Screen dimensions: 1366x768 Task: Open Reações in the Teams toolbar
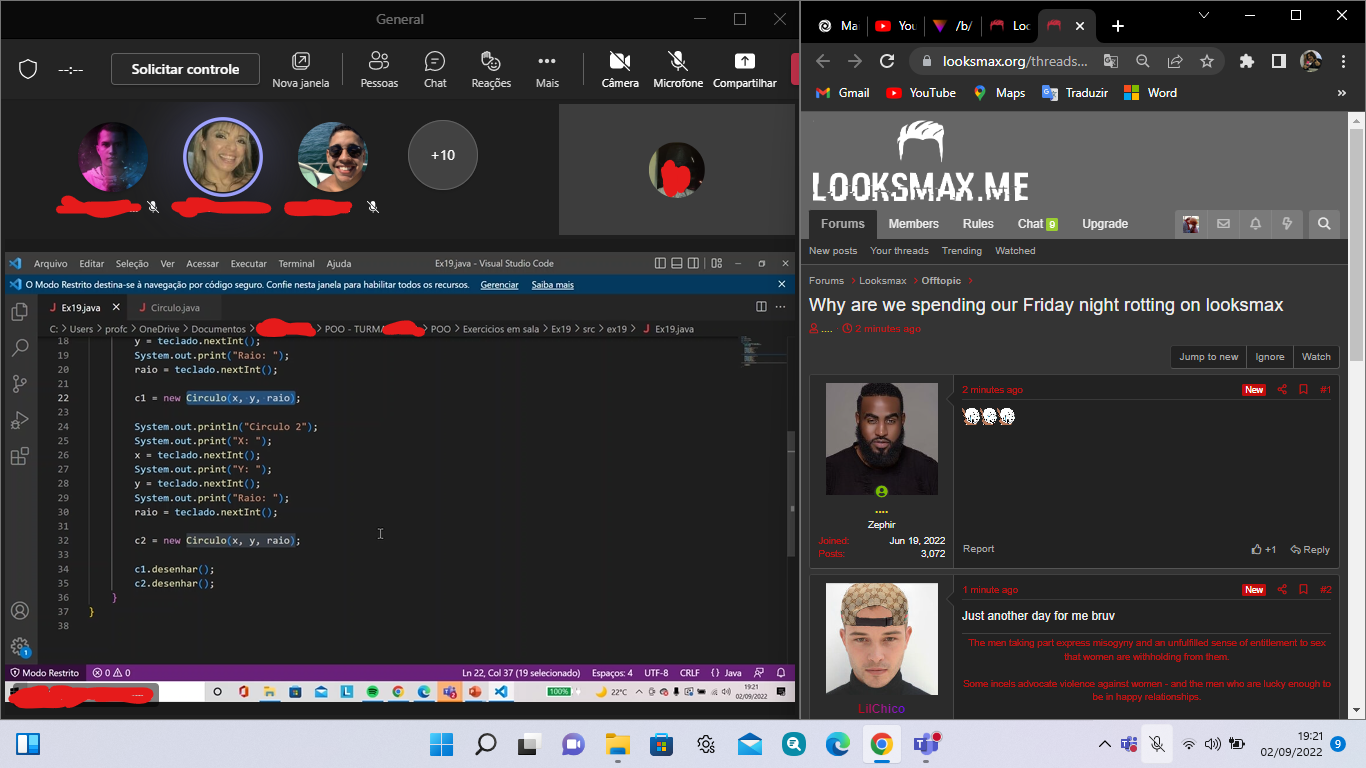pos(491,70)
